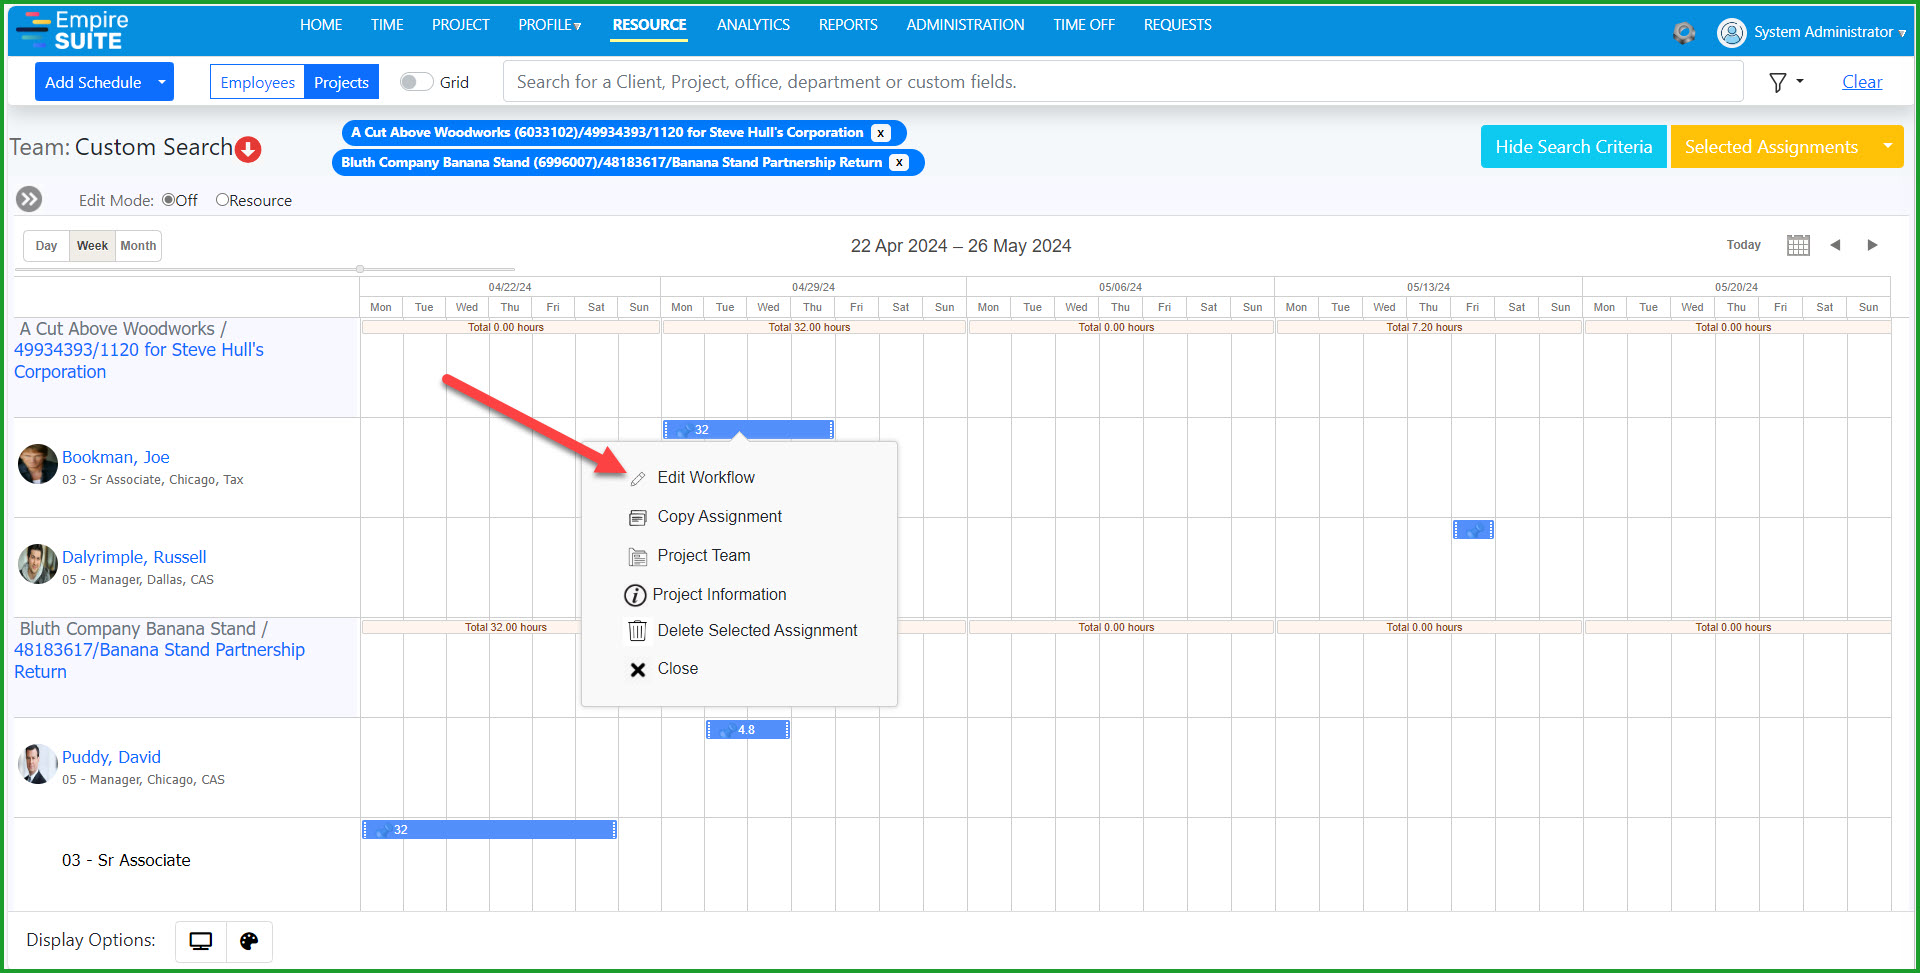Open the TIME menu
This screenshot has width=1920, height=973.
tap(387, 25)
